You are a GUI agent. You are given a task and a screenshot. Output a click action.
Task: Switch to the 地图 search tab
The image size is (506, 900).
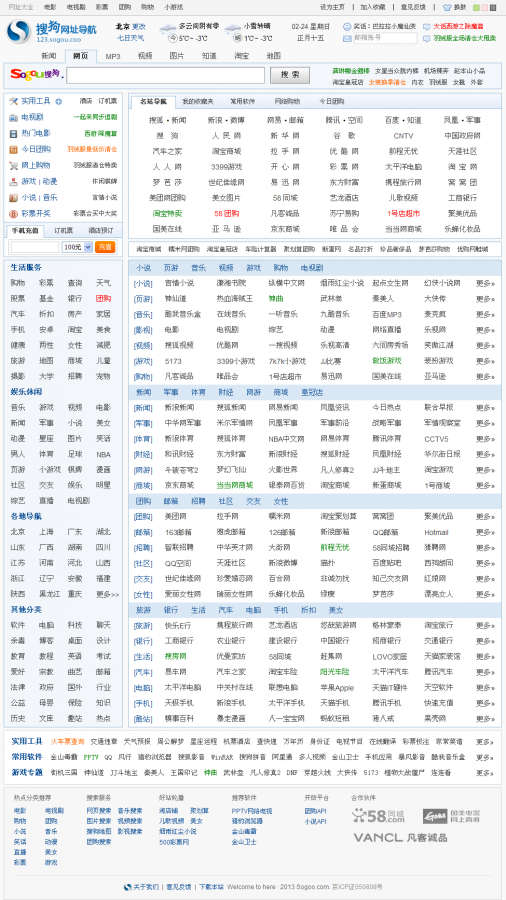(x=274, y=56)
